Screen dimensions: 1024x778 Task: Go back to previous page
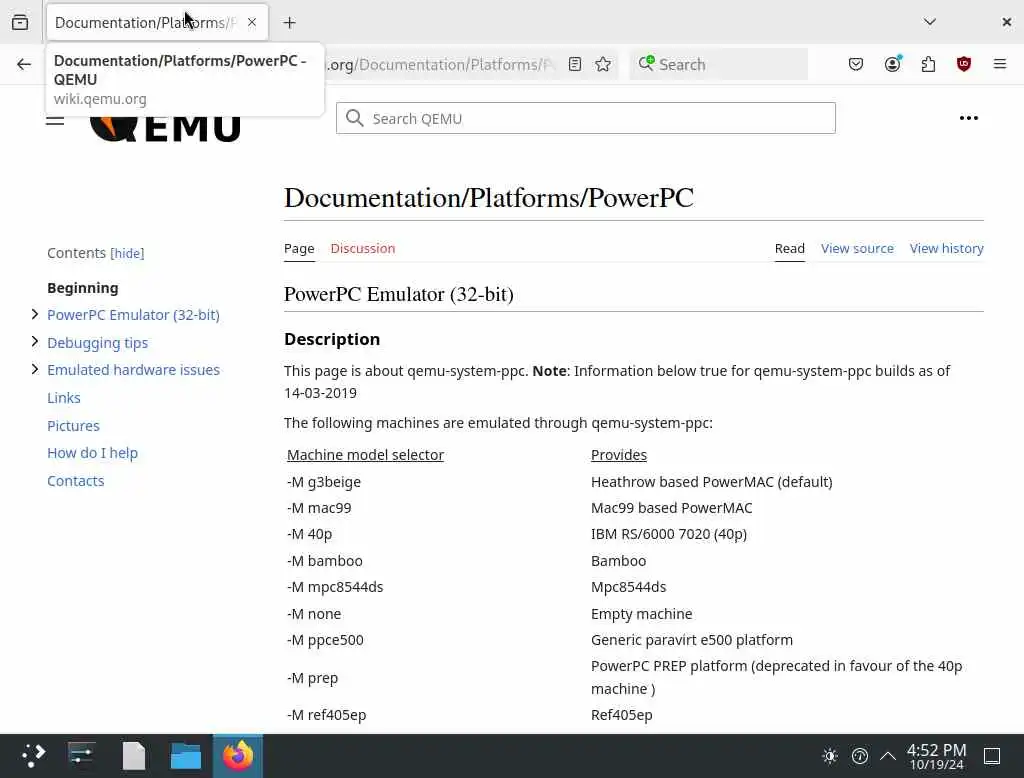pos(24,64)
